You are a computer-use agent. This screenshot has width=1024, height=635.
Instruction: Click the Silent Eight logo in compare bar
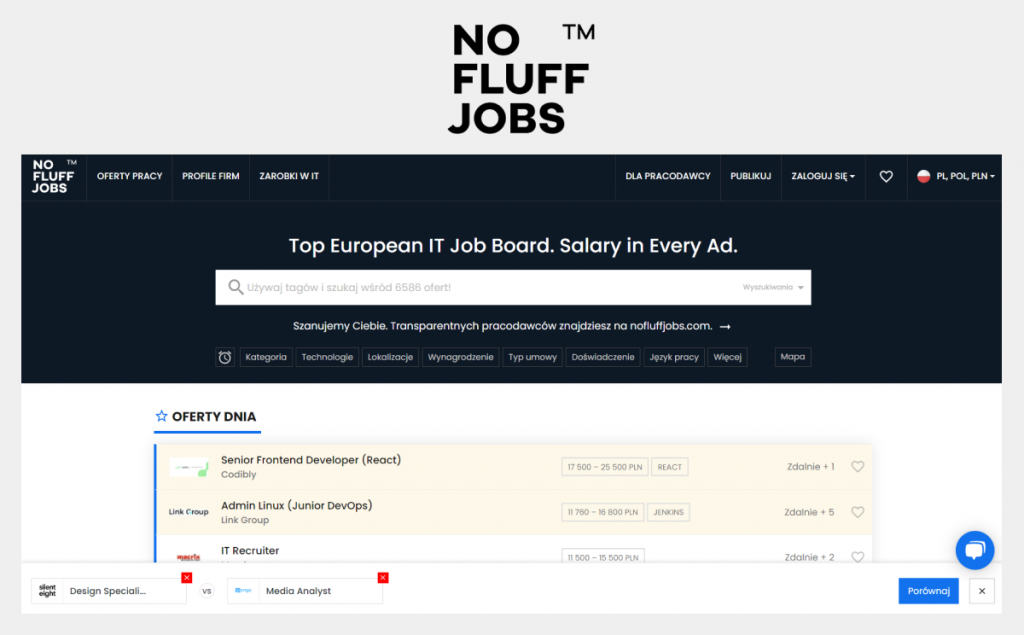coord(47,591)
